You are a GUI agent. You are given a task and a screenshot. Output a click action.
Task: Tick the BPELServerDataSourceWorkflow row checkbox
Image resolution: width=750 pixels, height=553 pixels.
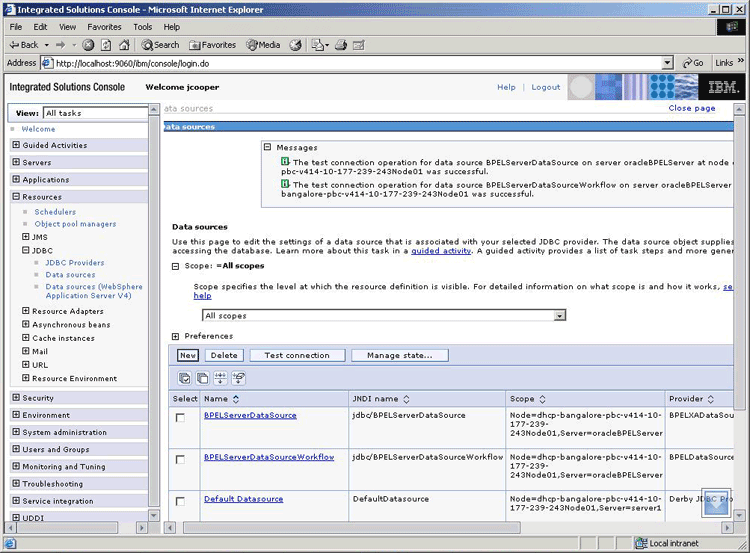pyautogui.click(x=180, y=460)
